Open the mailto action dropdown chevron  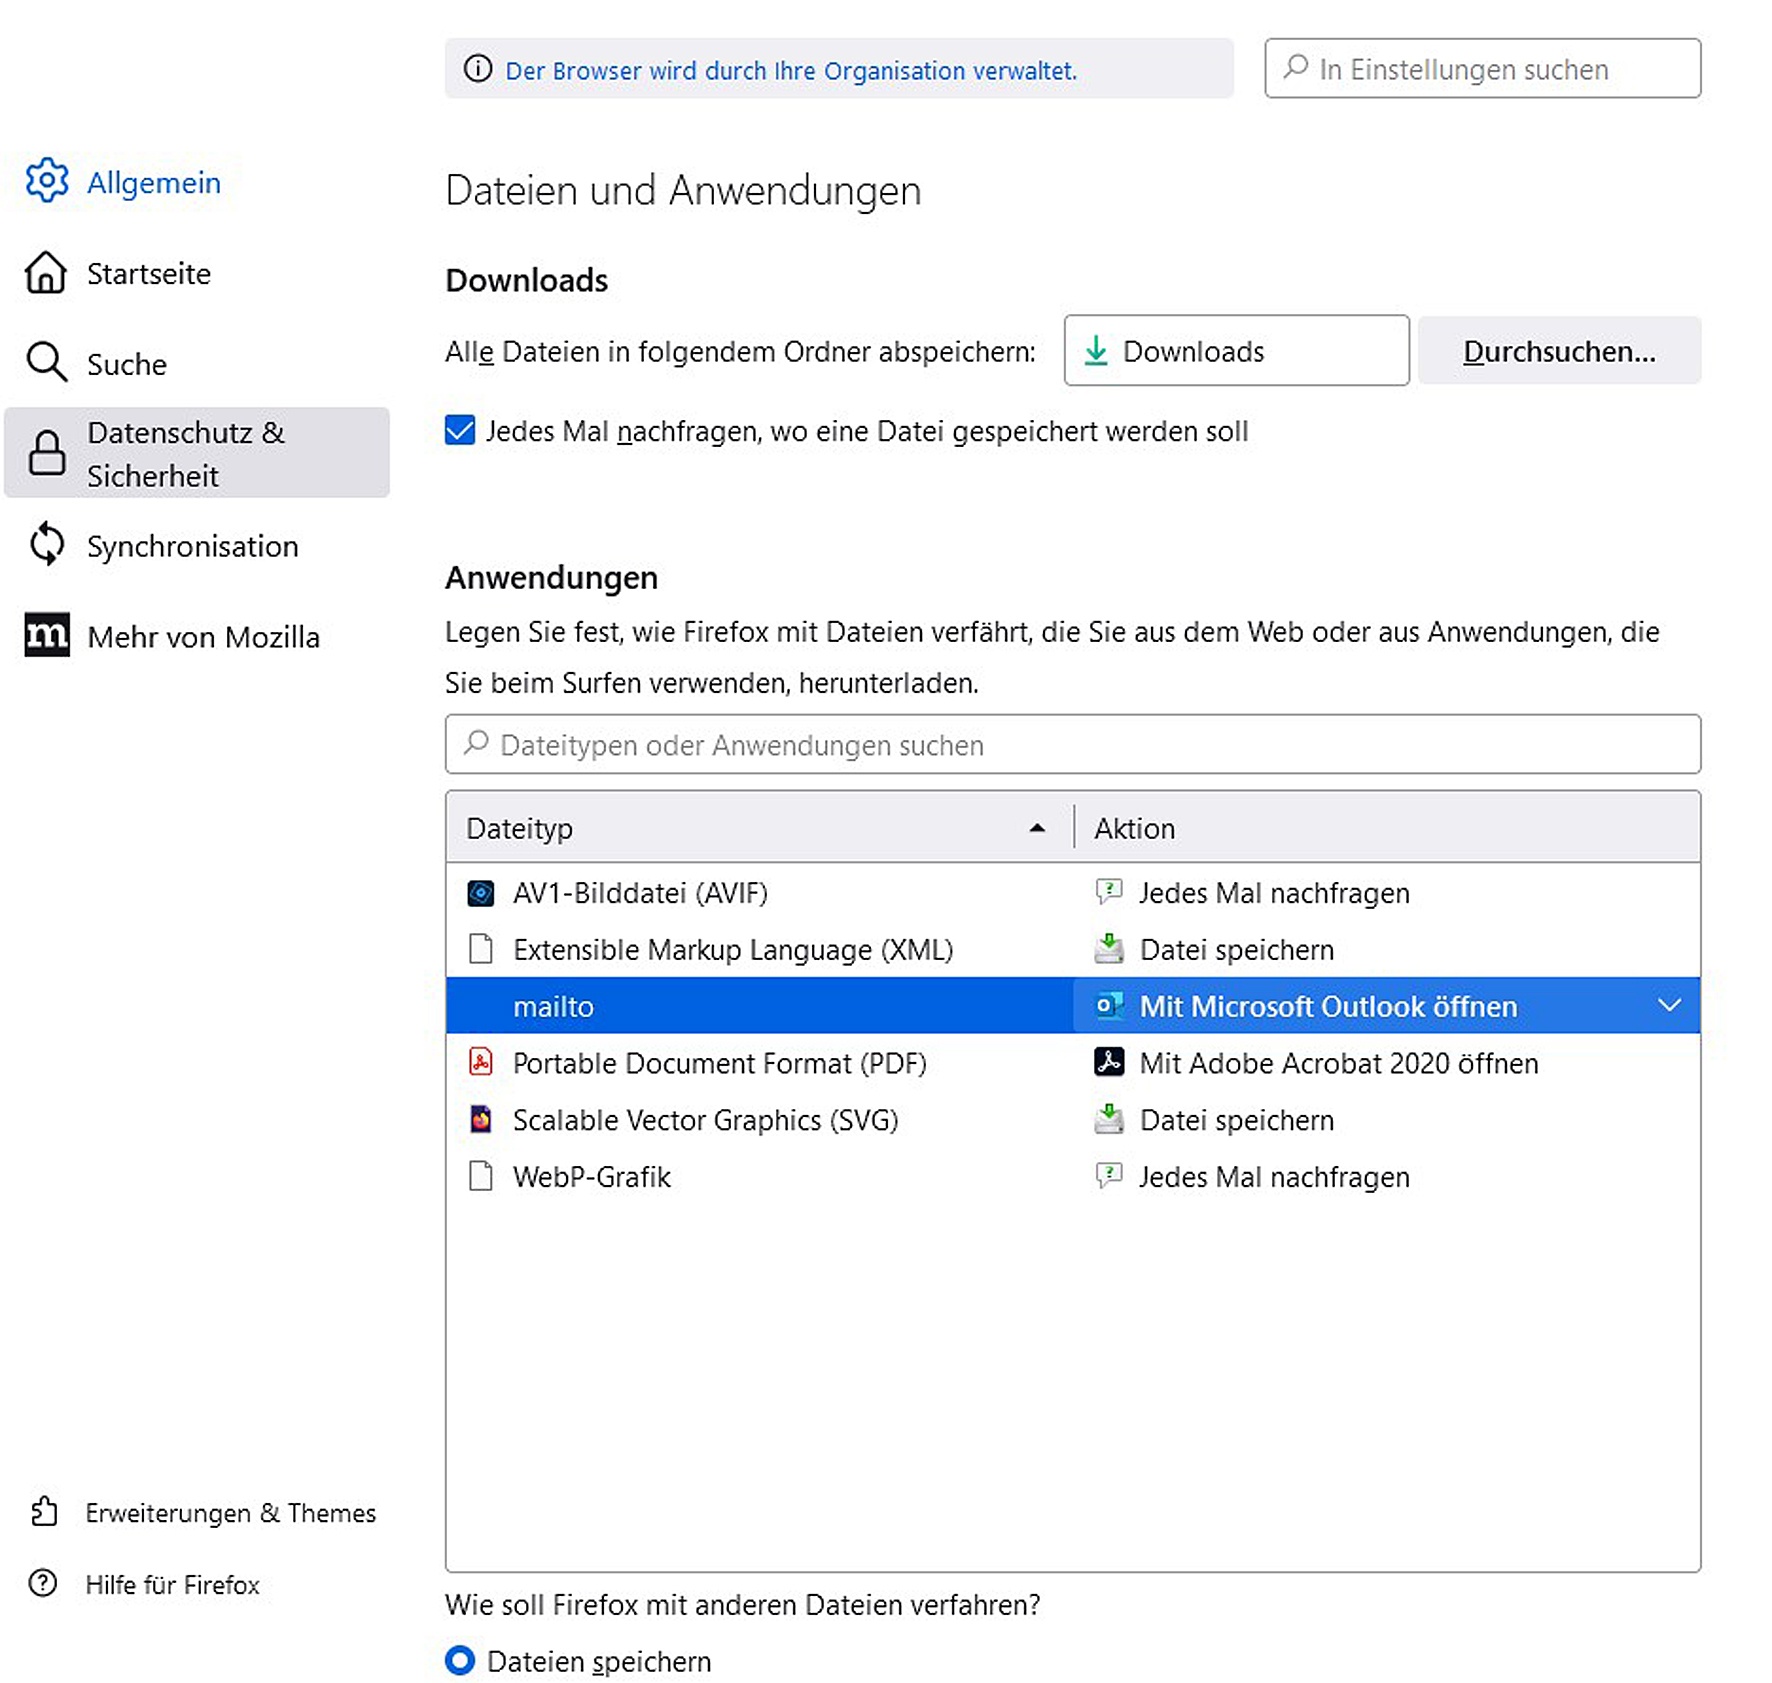click(x=1668, y=1005)
